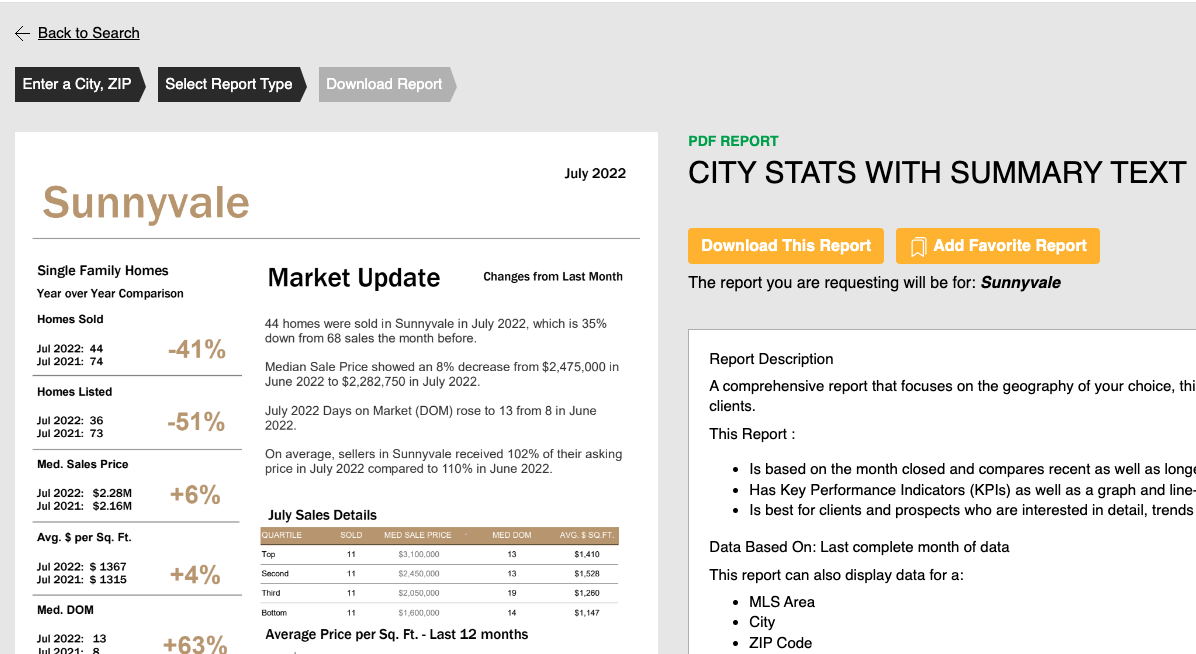1196x654 pixels.
Task: Return to Select Report Type step
Action: click(229, 84)
